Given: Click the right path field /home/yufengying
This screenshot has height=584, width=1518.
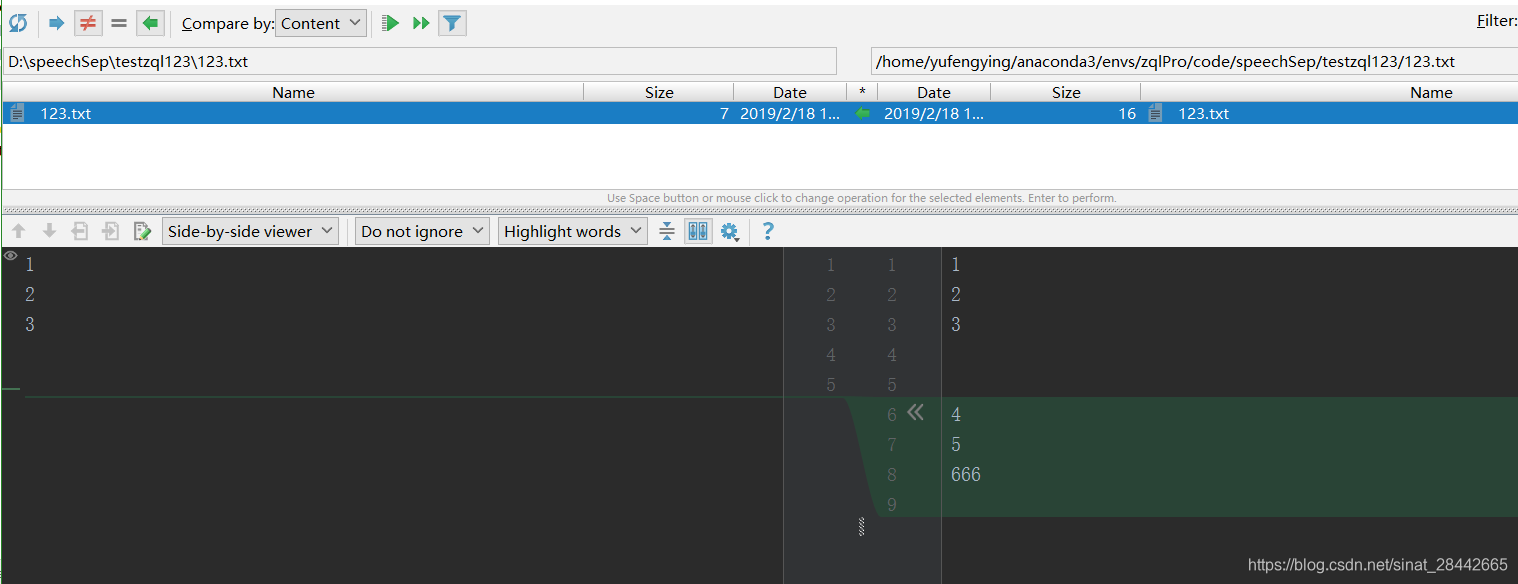Looking at the screenshot, I should 1194,62.
